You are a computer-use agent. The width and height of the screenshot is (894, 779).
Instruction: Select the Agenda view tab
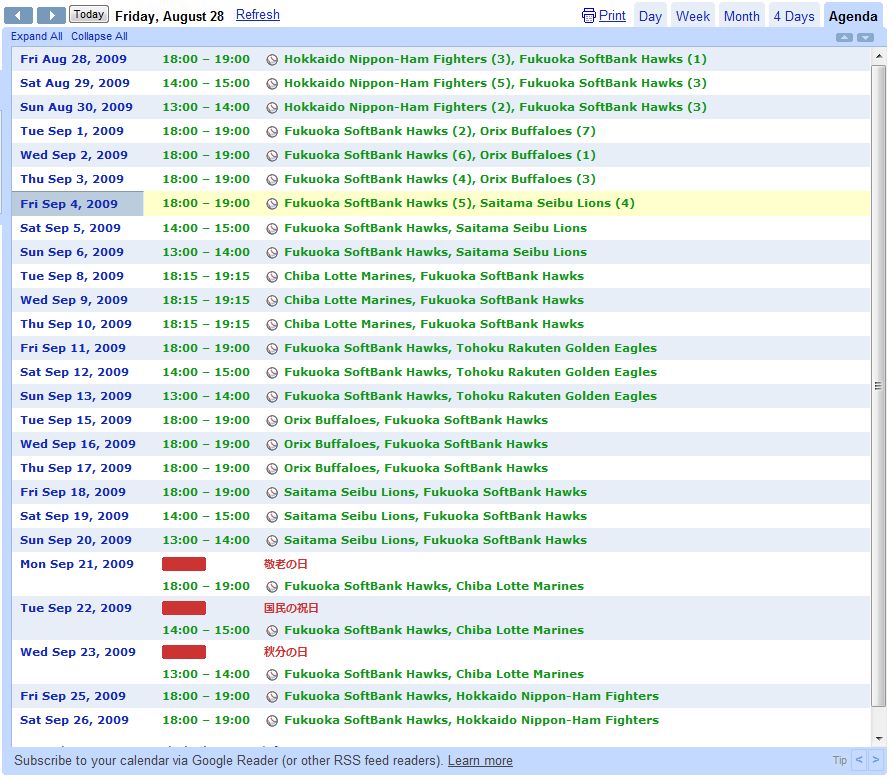853,16
